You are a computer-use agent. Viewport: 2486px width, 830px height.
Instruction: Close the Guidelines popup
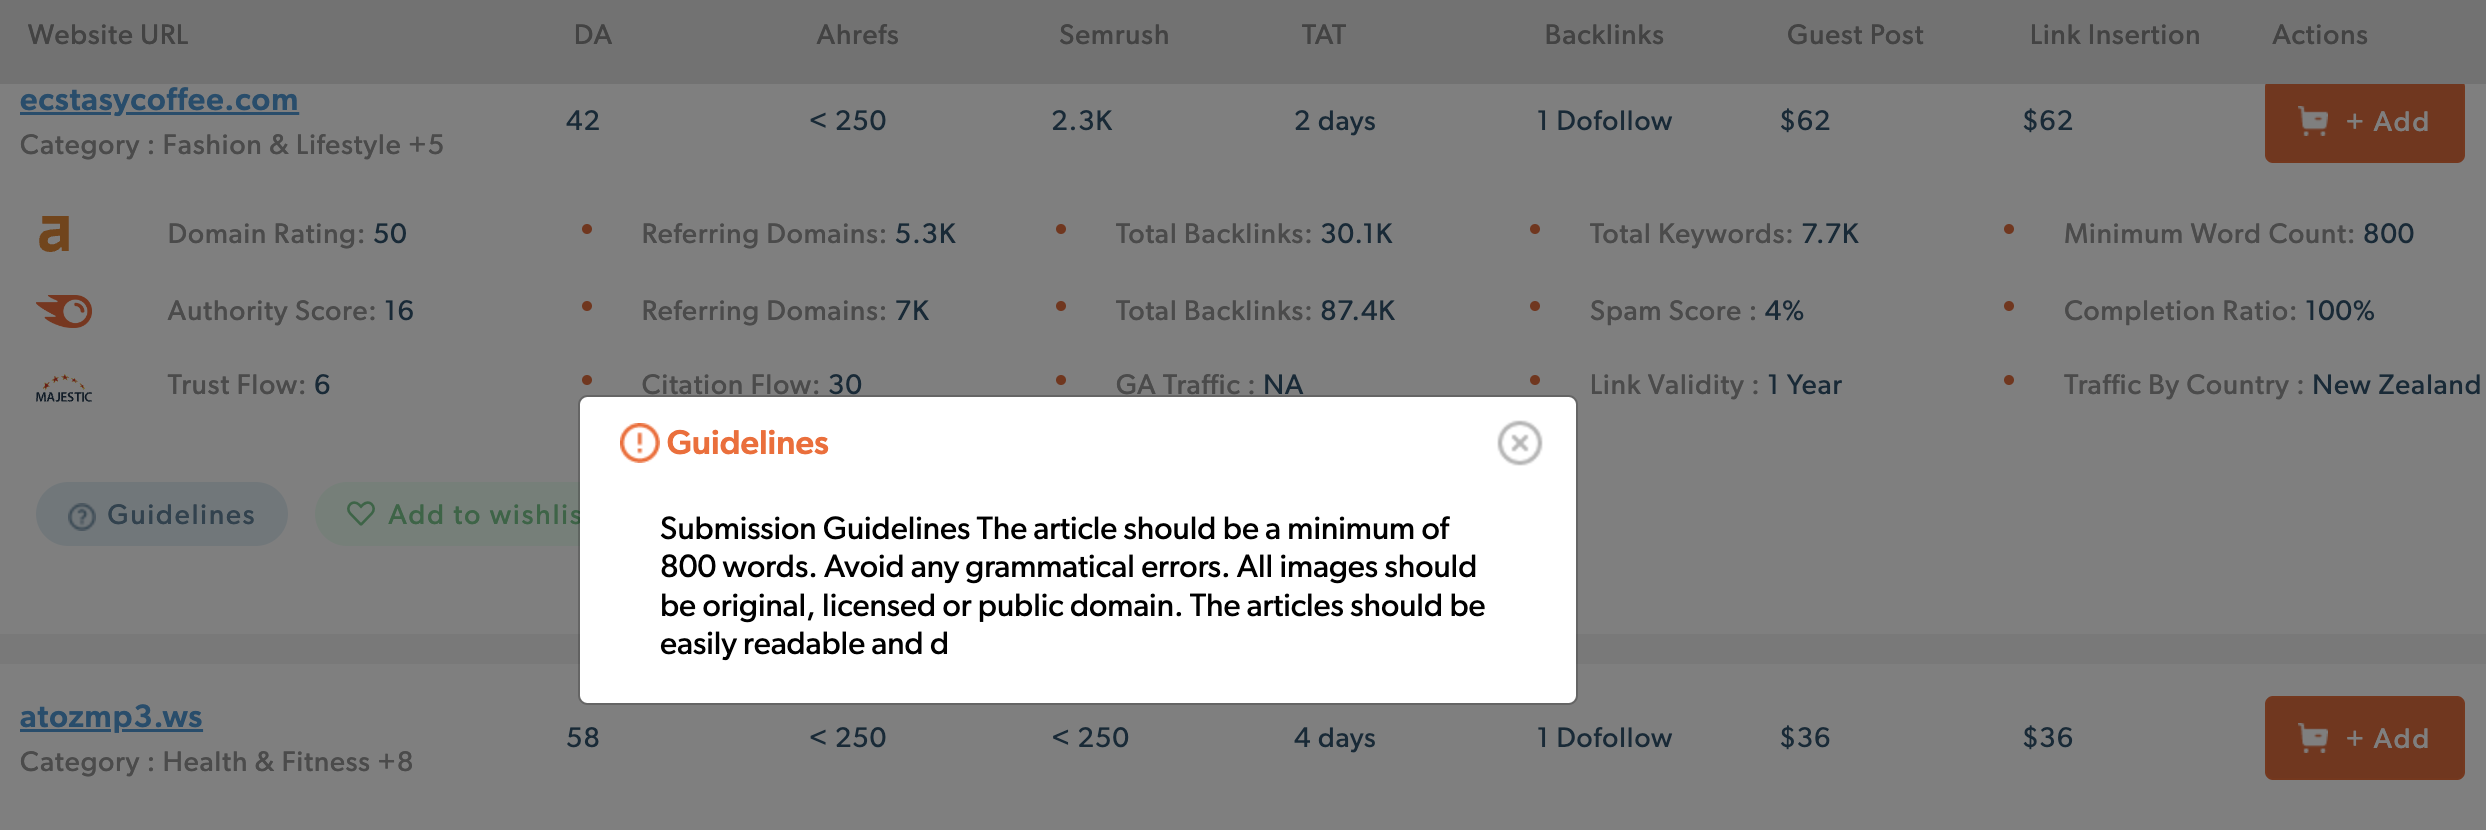click(1519, 443)
